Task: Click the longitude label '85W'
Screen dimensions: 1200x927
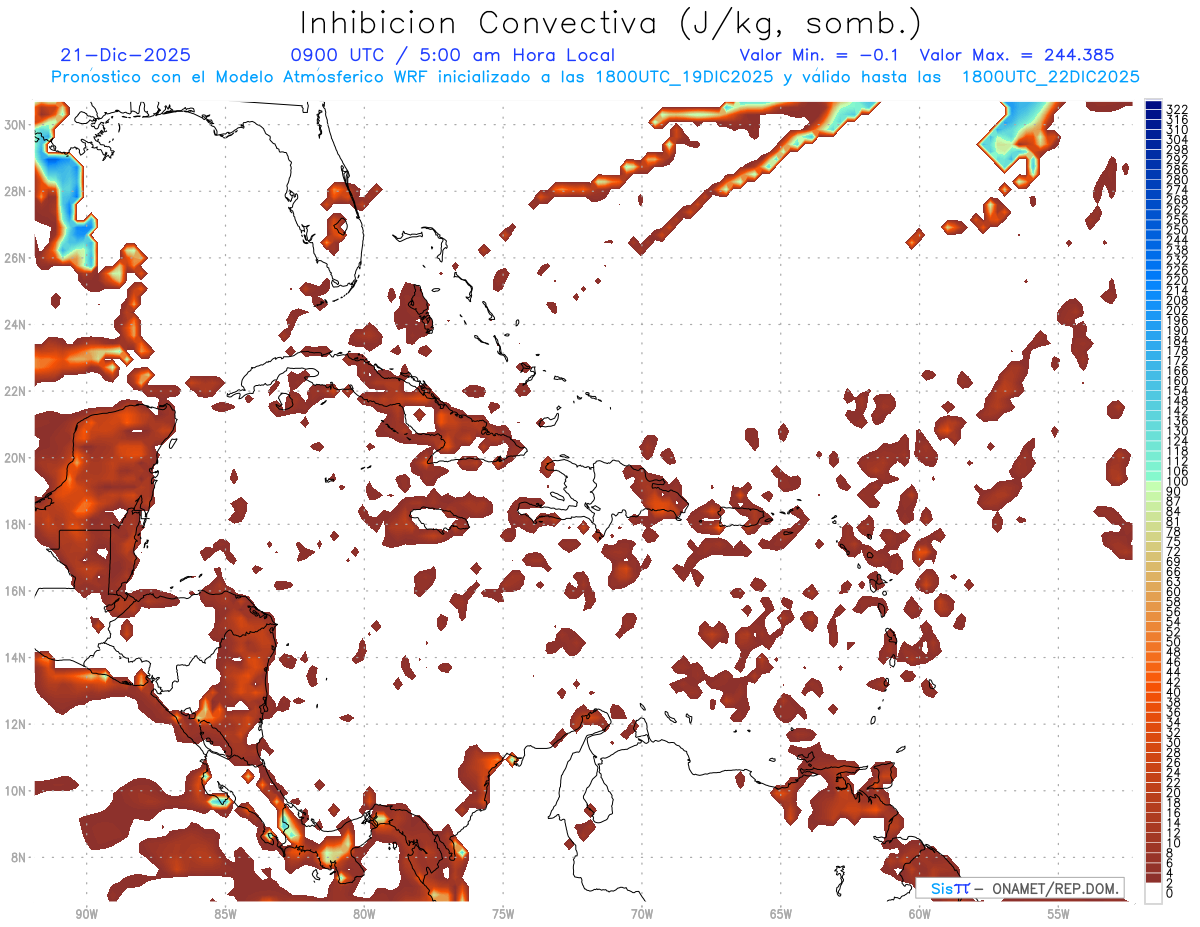Action: pyautogui.click(x=225, y=914)
